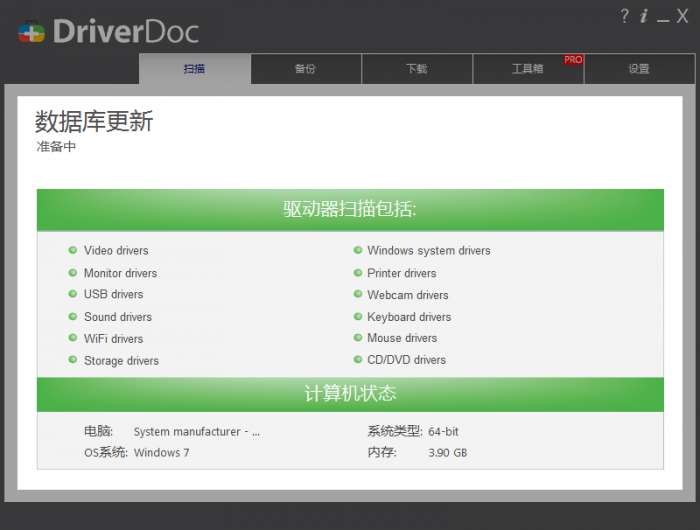Select the Windows system drivers text
This screenshot has width=700, height=530.
[x=429, y=250]
